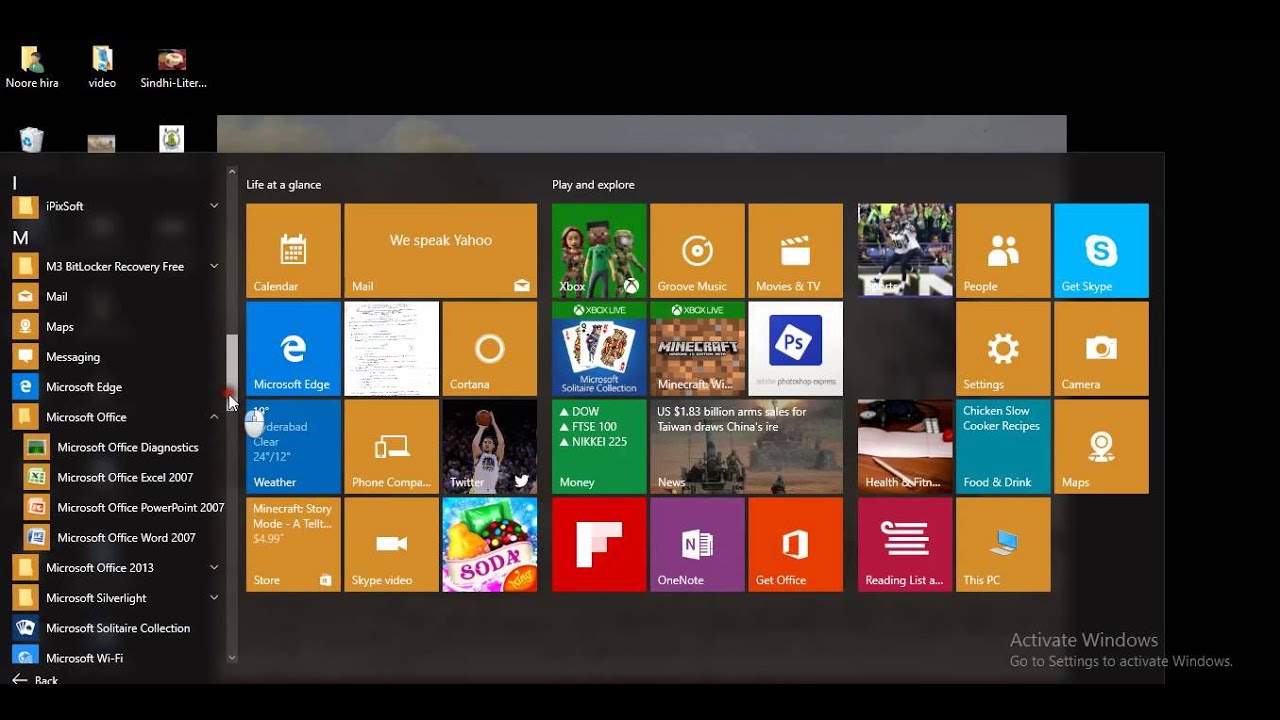
Task: Click the Play and explore group title
Action: tap(593, 185)
